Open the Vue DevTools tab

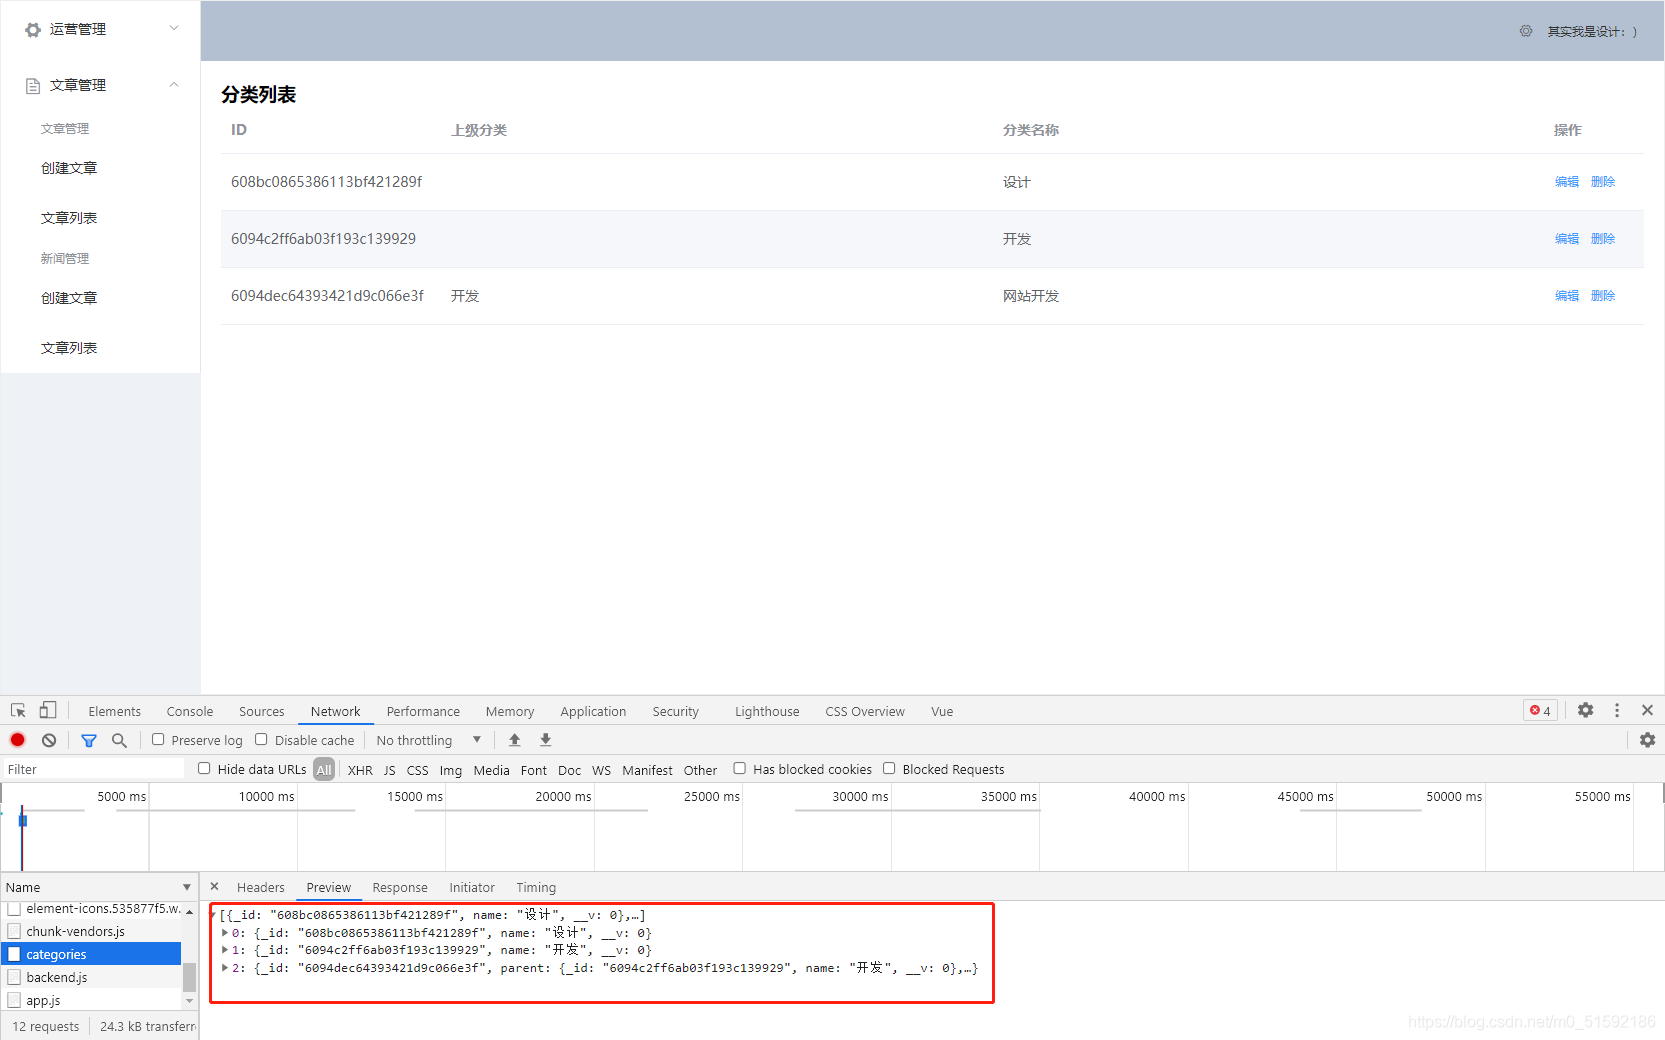click(942, 711)
